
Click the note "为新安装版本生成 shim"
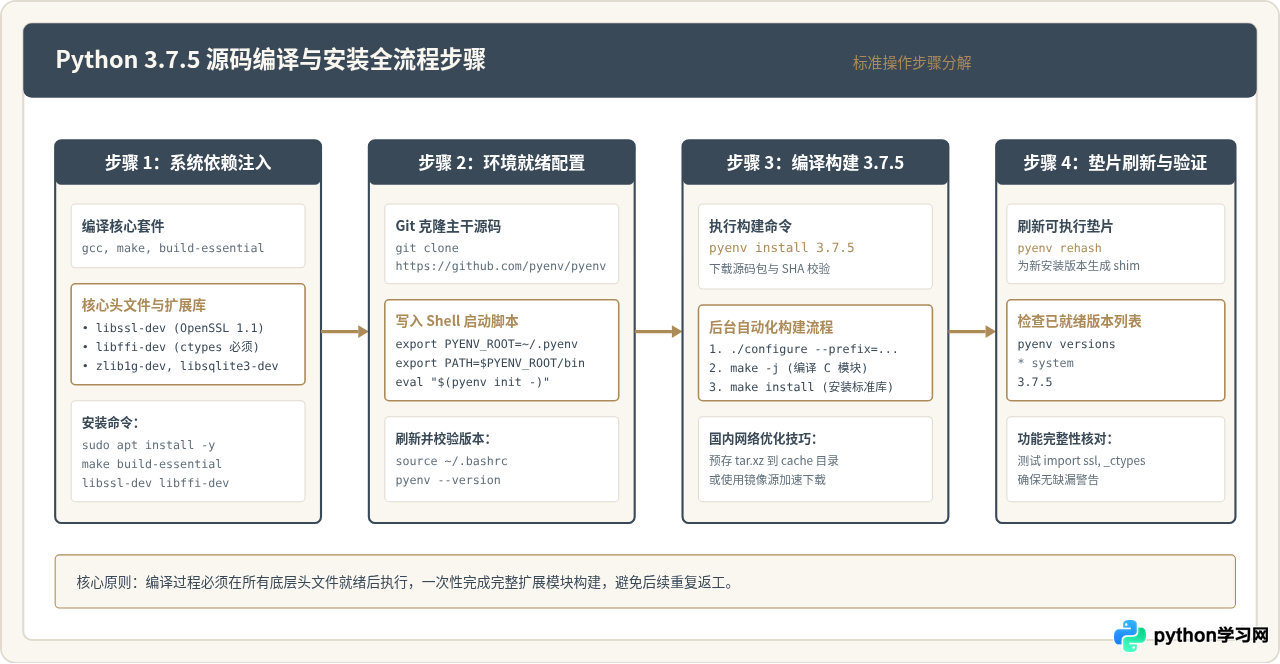[1078, 265]
